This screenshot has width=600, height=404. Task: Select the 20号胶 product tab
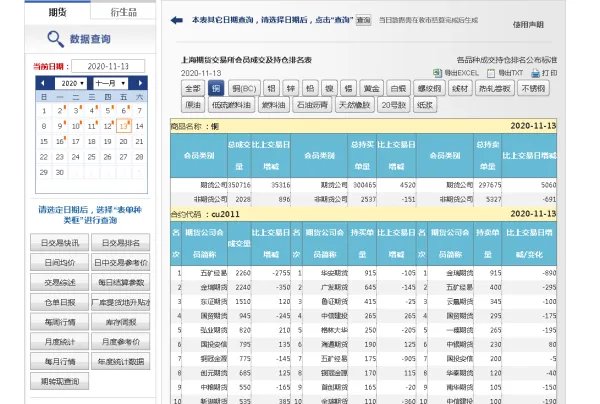tap(393, 105)
